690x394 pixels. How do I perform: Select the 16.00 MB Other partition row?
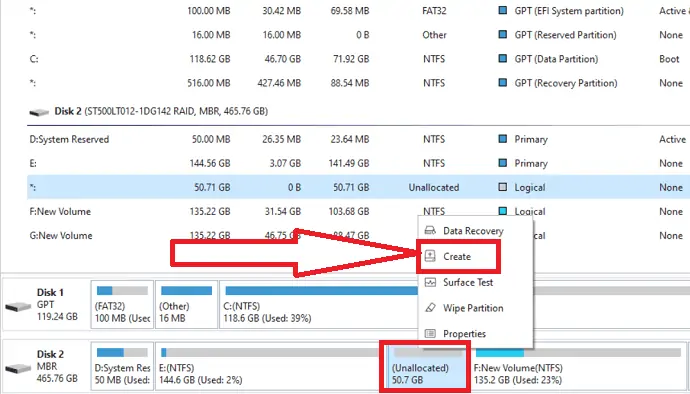pos(358,34)
